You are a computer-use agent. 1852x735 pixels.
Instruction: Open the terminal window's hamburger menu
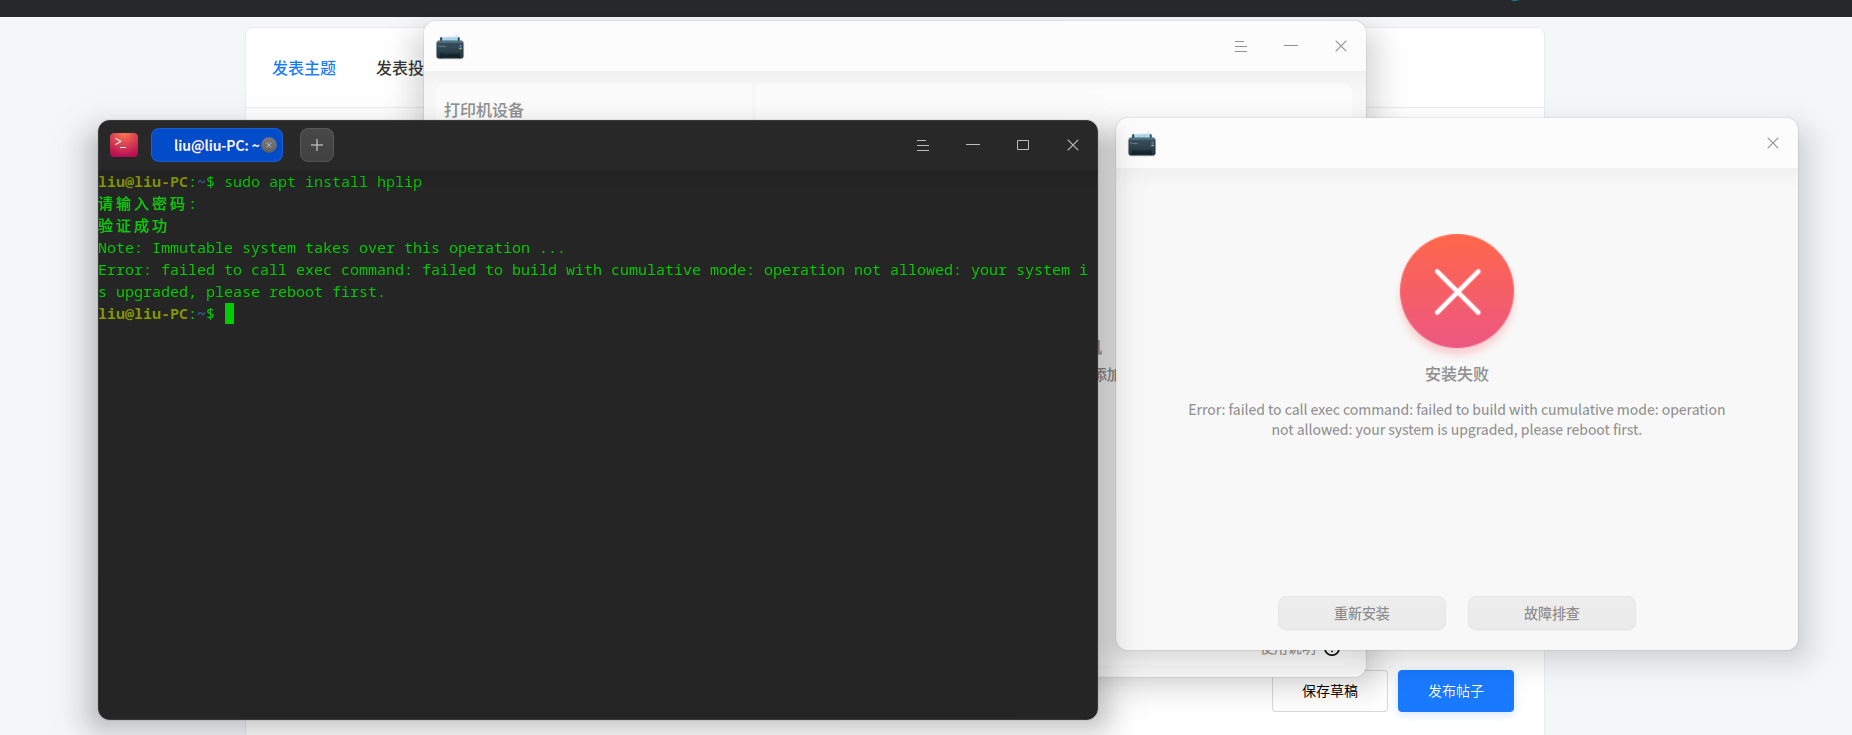923,145
